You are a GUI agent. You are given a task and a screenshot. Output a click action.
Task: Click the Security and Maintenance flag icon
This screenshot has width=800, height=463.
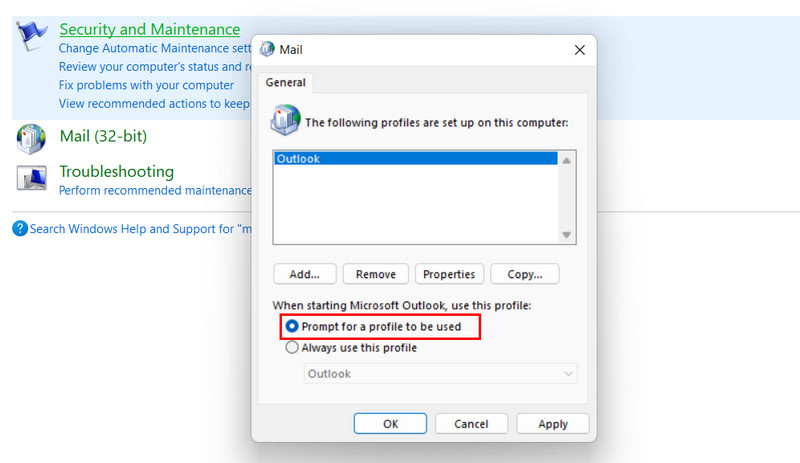pos(32,36)
